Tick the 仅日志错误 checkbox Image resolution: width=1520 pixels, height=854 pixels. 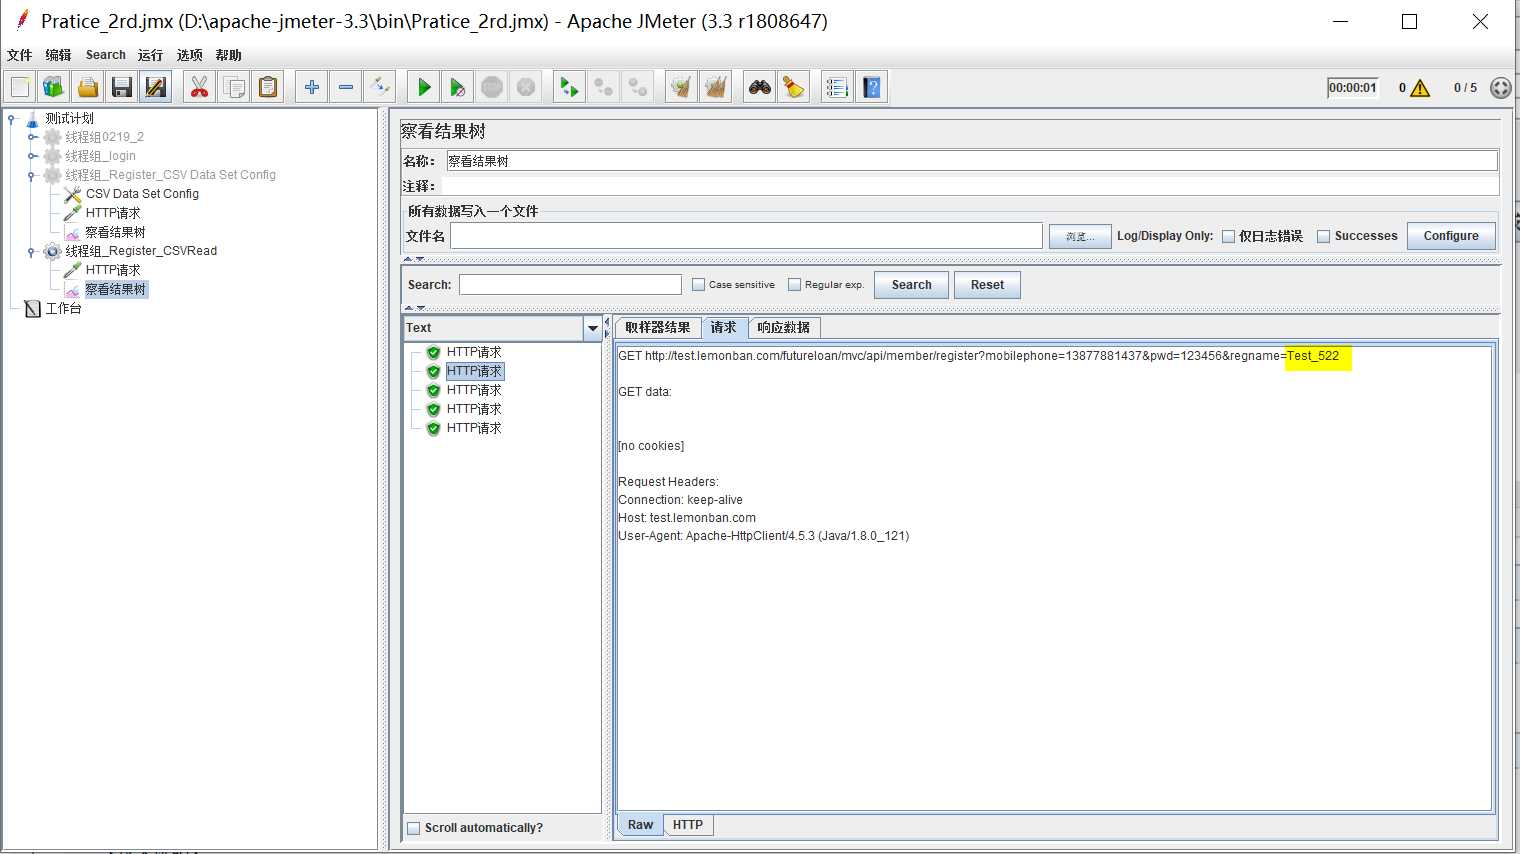1228,237
